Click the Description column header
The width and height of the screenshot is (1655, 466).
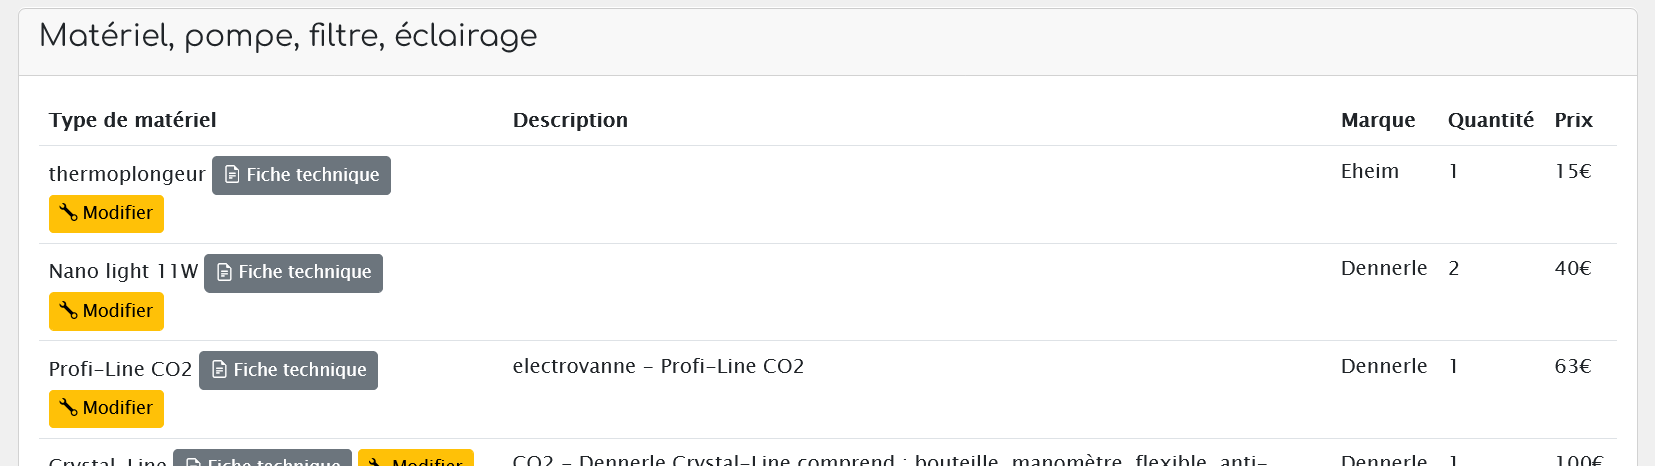[x=570, y=120]
